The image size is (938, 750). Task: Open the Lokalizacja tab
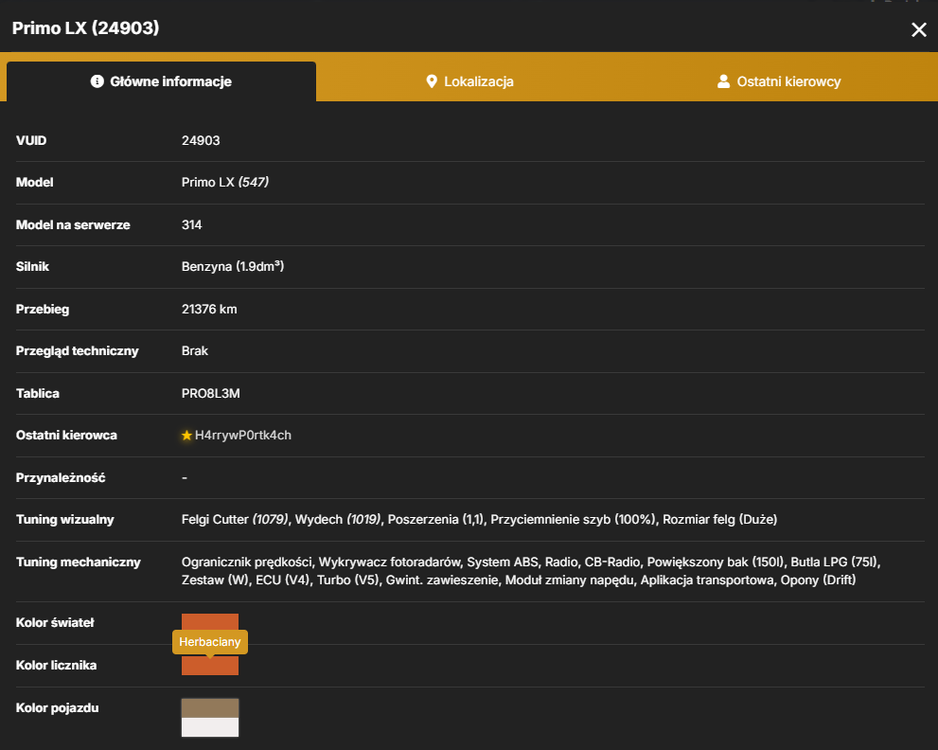[x=470, y=81]
